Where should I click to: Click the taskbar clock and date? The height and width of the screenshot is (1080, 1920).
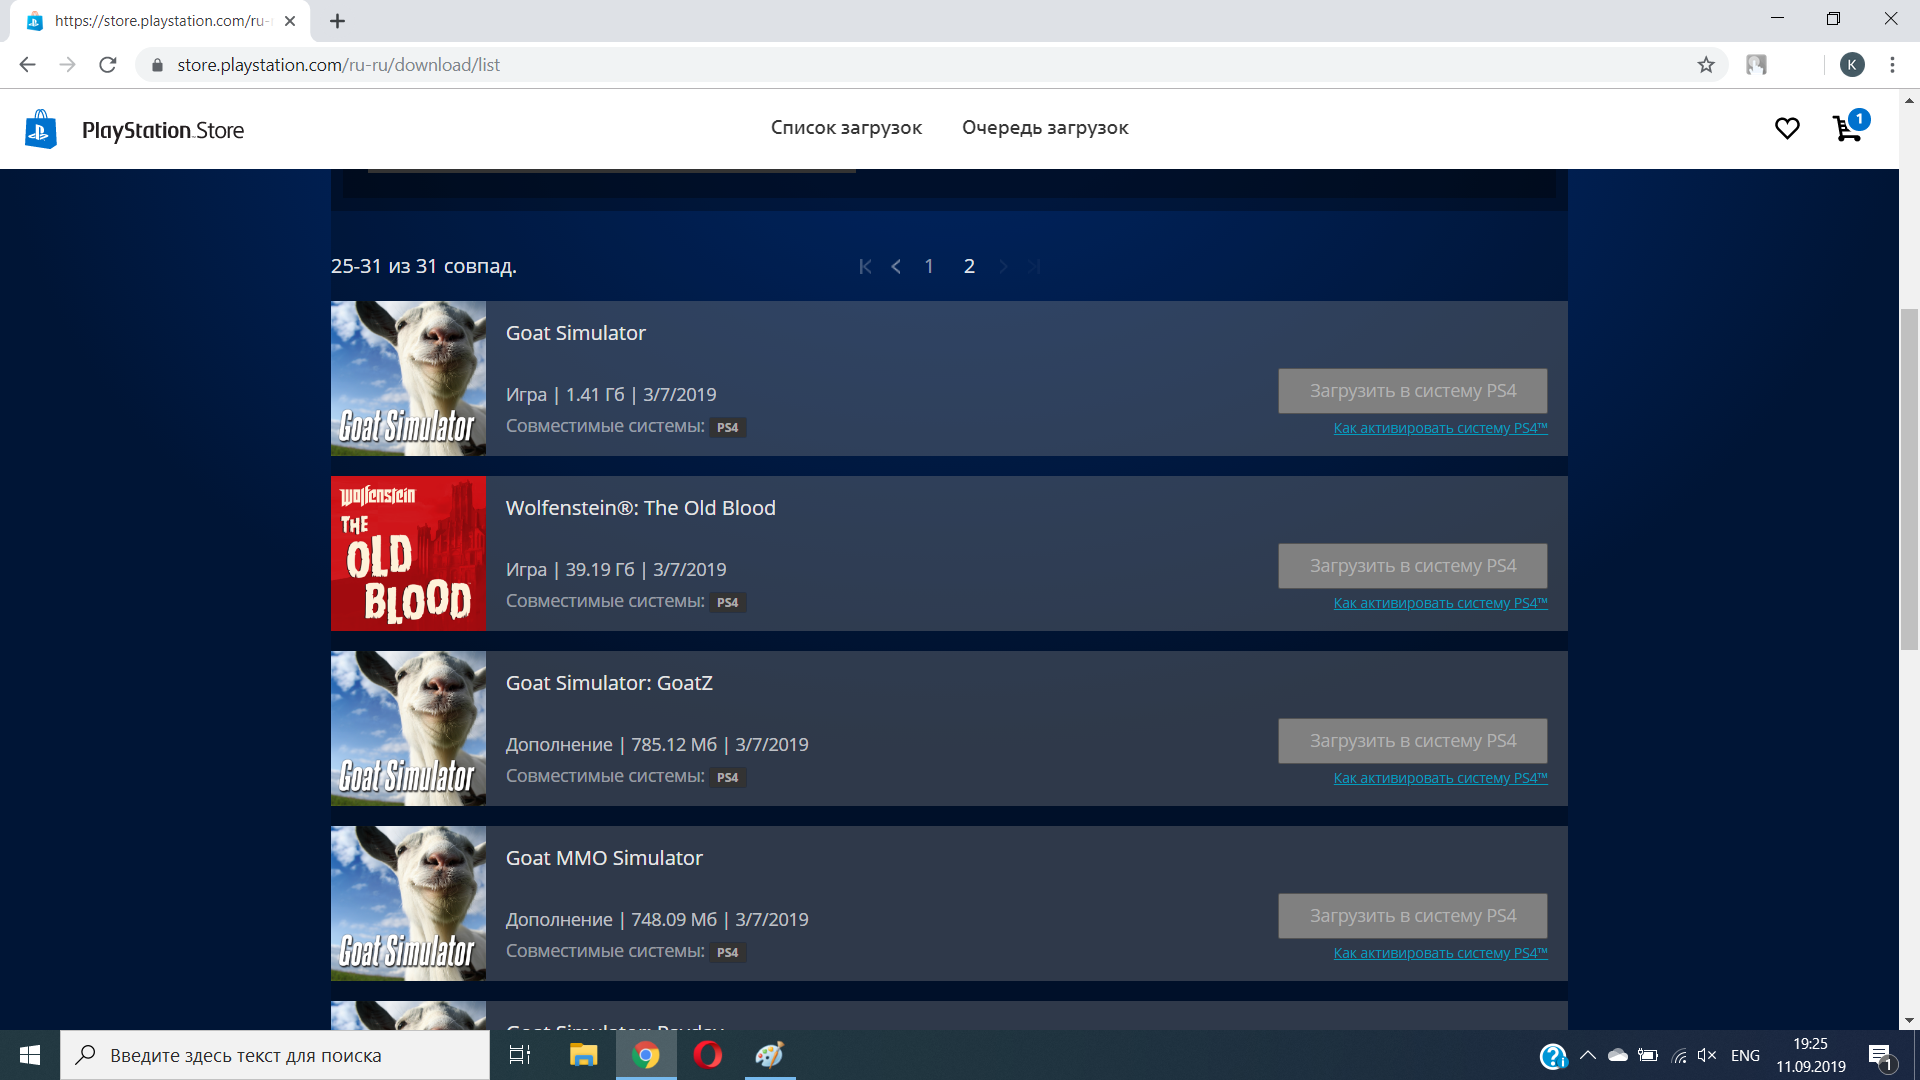[x=1810, y=1055]
